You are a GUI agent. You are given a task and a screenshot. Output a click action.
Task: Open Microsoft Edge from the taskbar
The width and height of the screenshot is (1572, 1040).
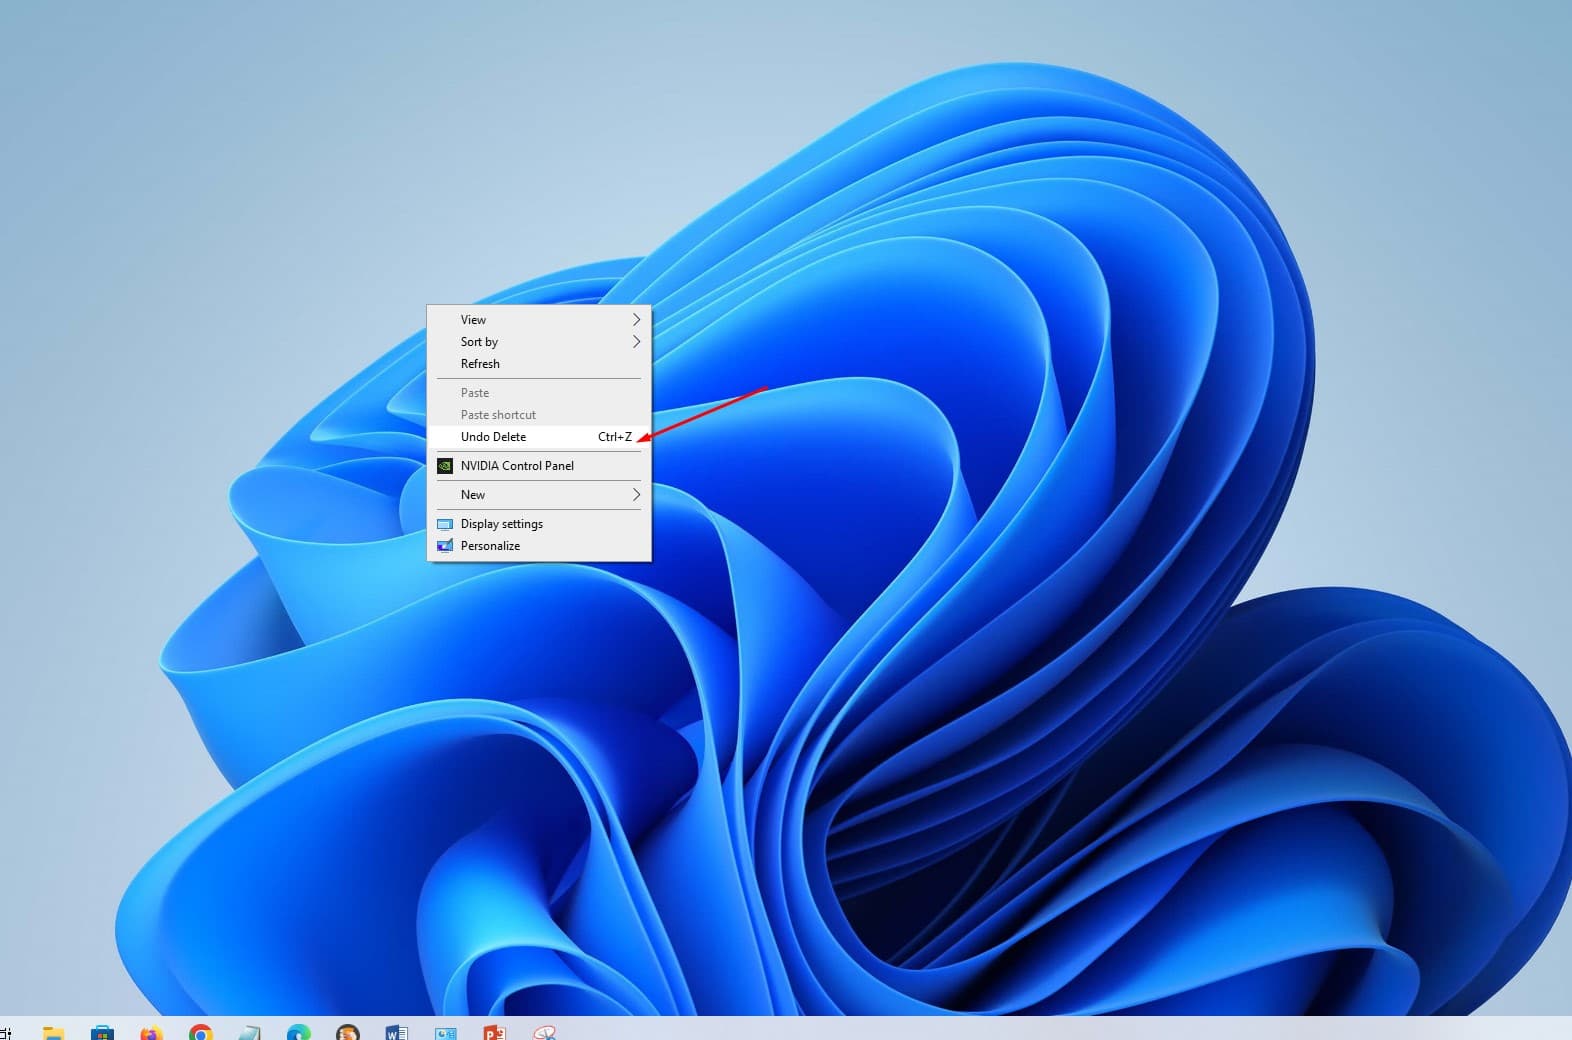(x=298, y=1033)
